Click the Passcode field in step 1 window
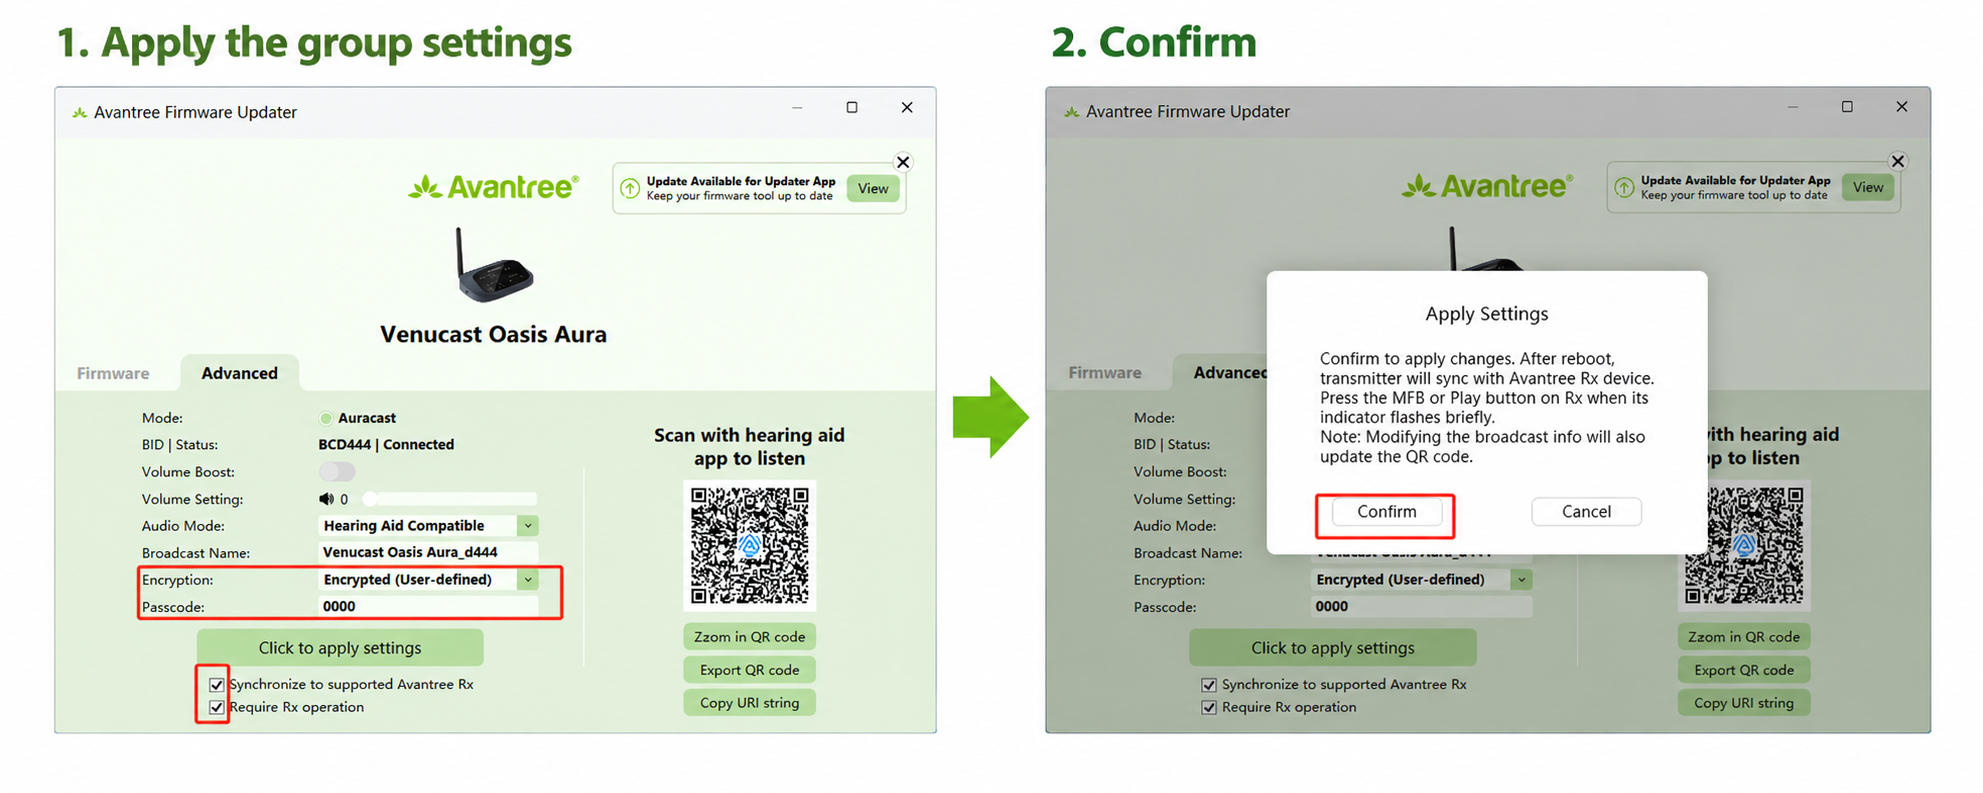Screen dimensions: 1983x793 click(x=428, y=607)
